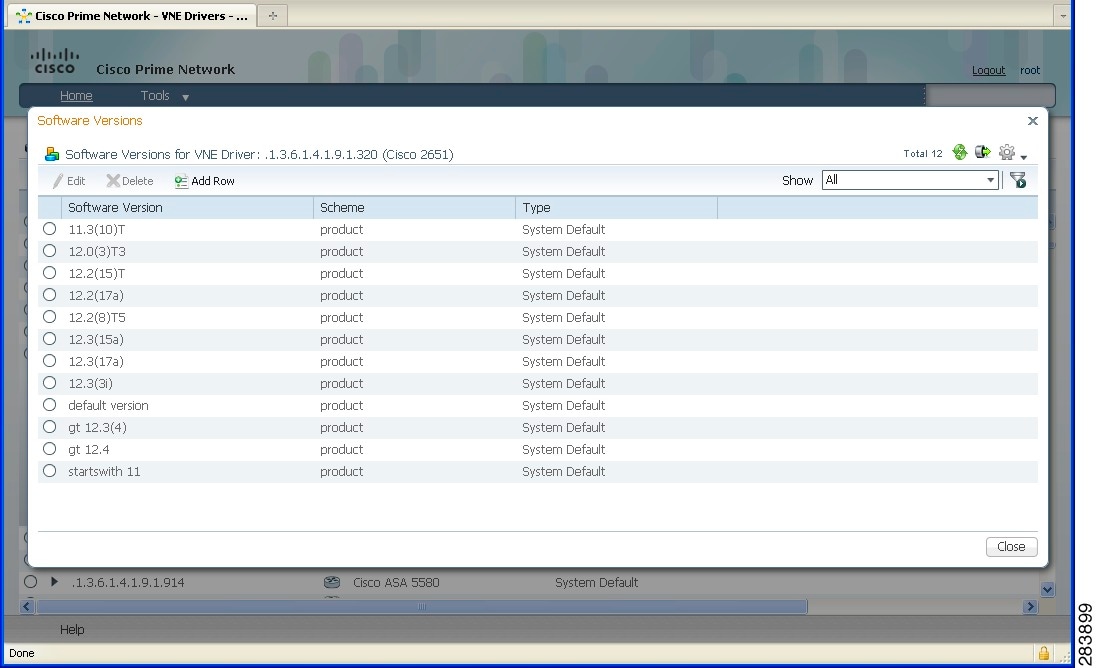The width and height of the screenshot is (1097, 668).
Task: Click Add Row in toolbar
Action: coord(204,181)
